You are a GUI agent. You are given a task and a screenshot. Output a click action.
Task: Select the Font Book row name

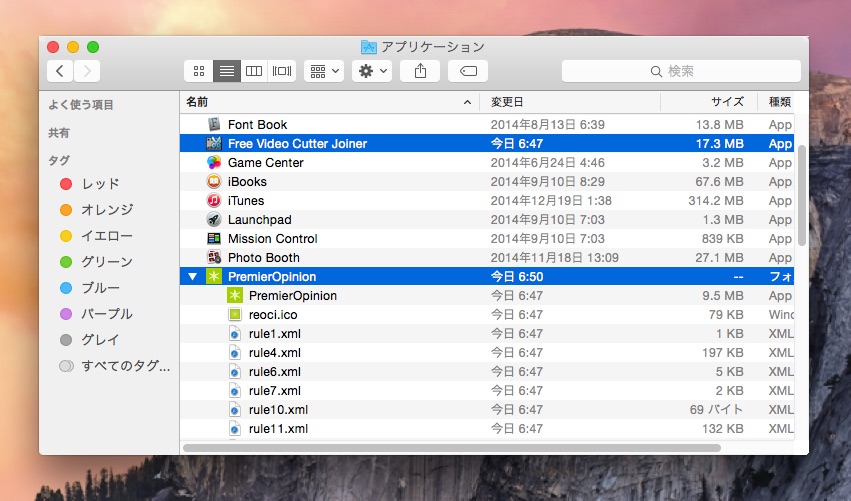(x=257, y=124)
